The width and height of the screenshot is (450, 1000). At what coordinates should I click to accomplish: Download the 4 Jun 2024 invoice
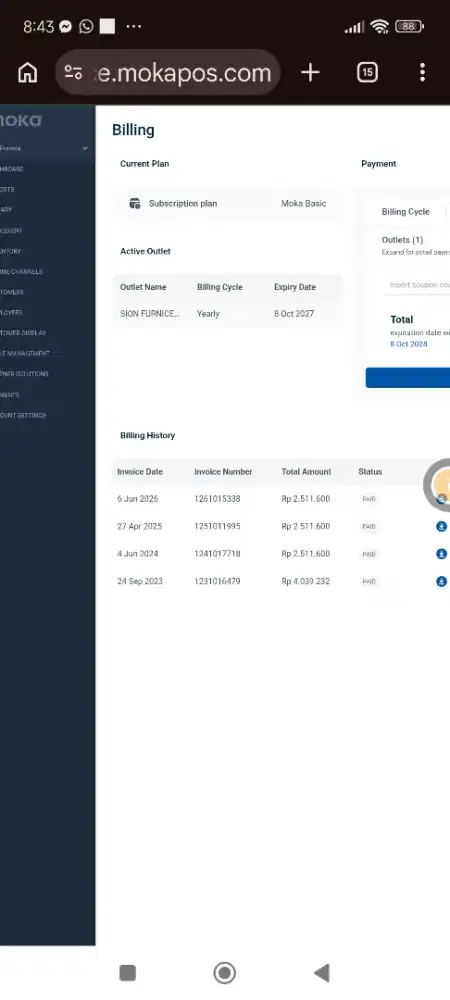pos(441,554)
